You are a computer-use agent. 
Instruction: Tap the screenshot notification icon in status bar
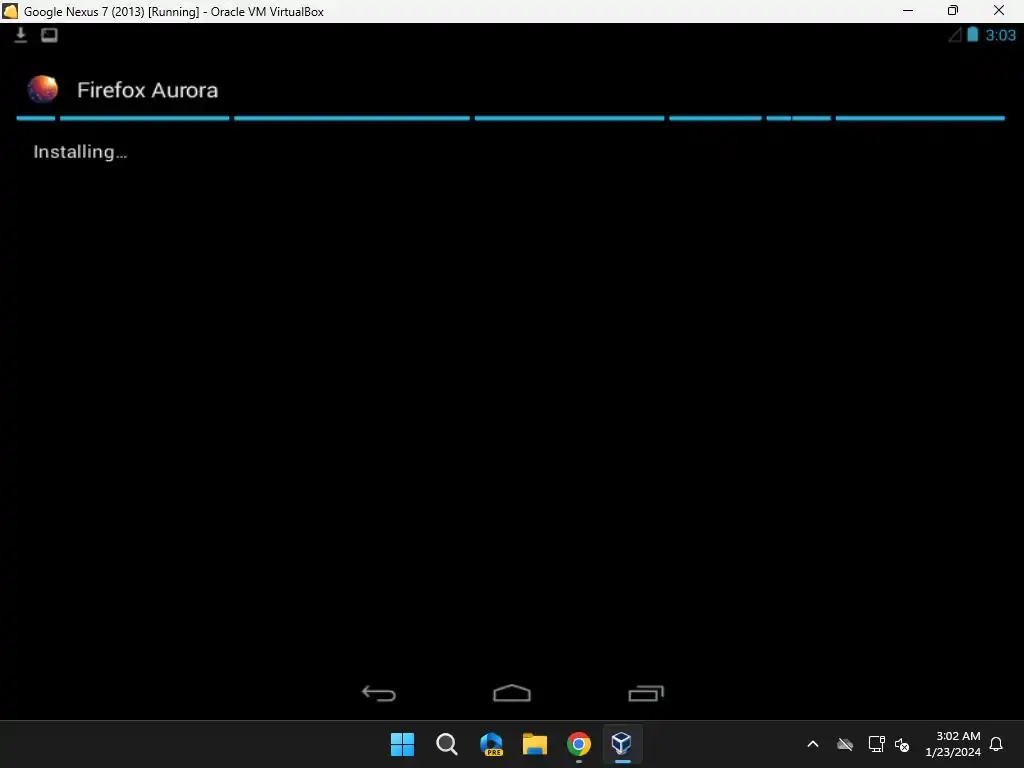pos(50,35)
